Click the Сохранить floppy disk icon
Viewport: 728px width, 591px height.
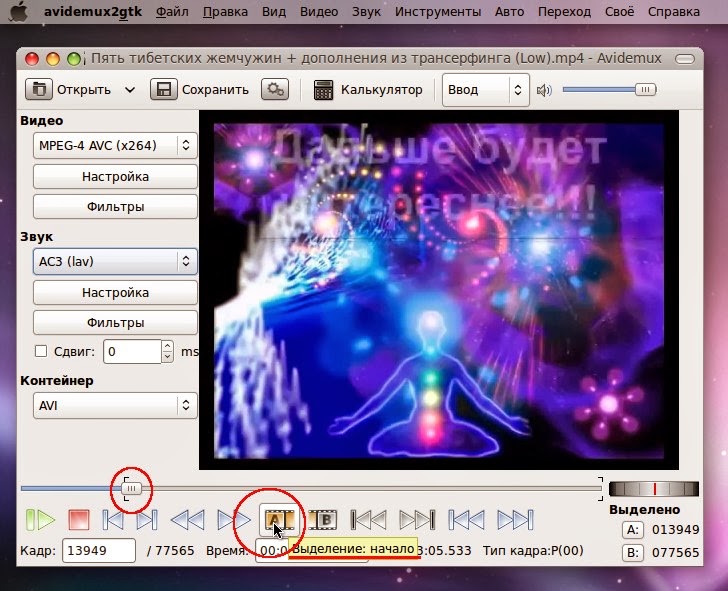coord(163,90)
